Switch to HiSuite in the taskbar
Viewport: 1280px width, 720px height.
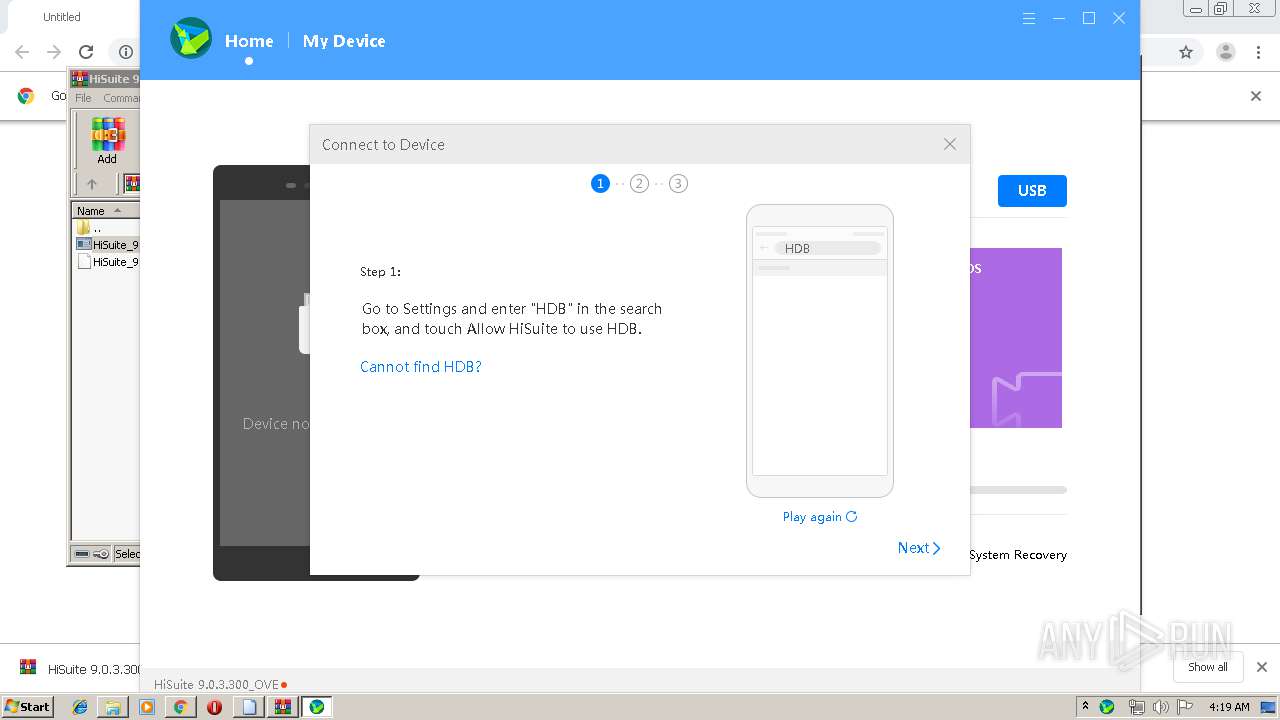(x=317, y=707)
